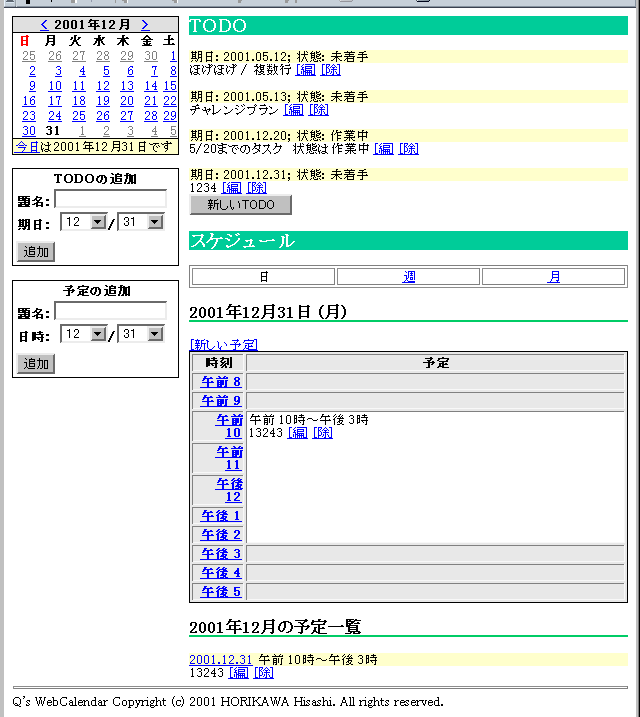Delete 13243 in the monthly schedule list
This screenshot has width=640, height=717.
click(x=264, y=673)
